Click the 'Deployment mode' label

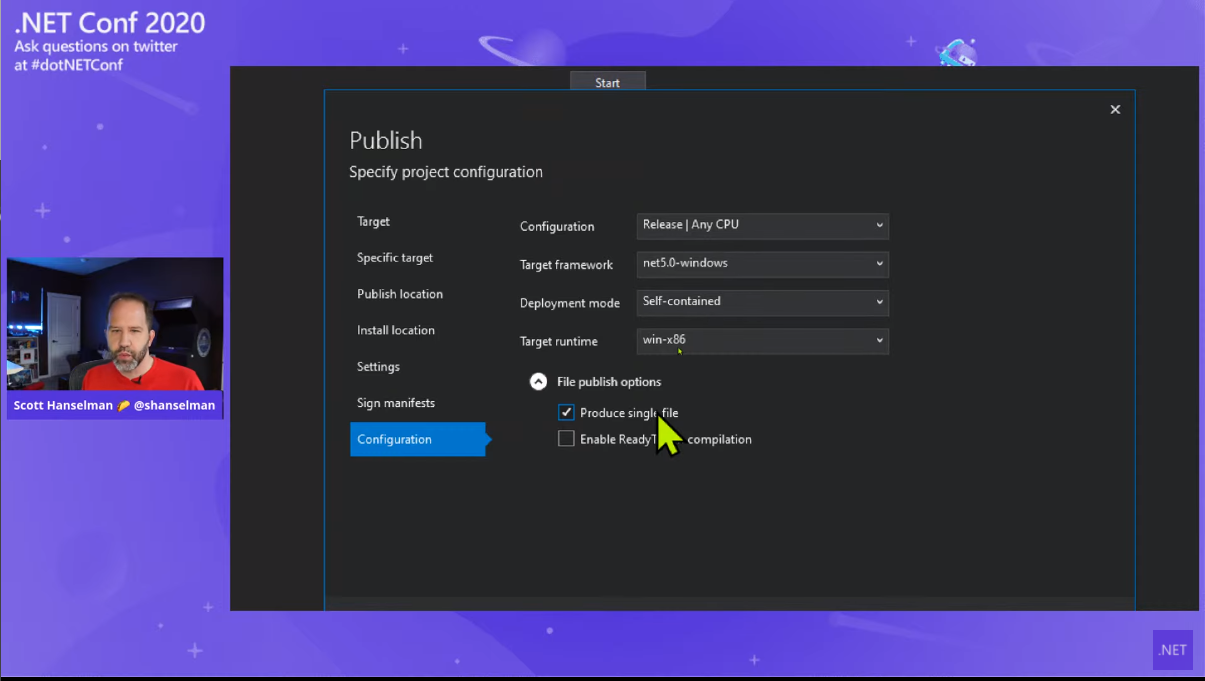tap(570, 303)
